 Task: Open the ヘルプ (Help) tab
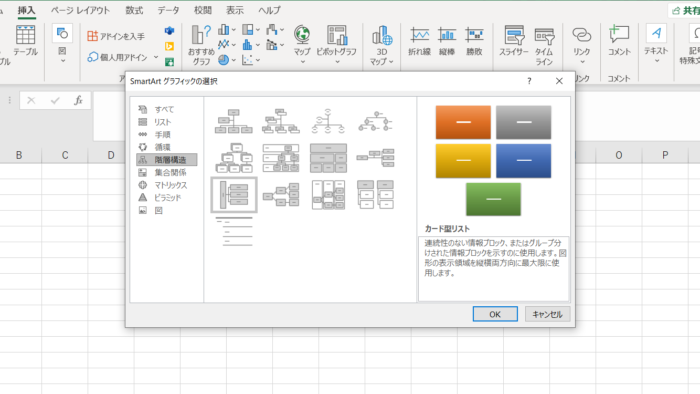tap(270, 10)
